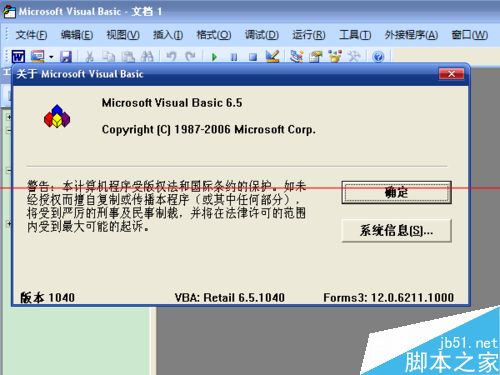This screenshot has height=375, width=500.
Task: Open the Properties Window icon
Action: [316, 56]
